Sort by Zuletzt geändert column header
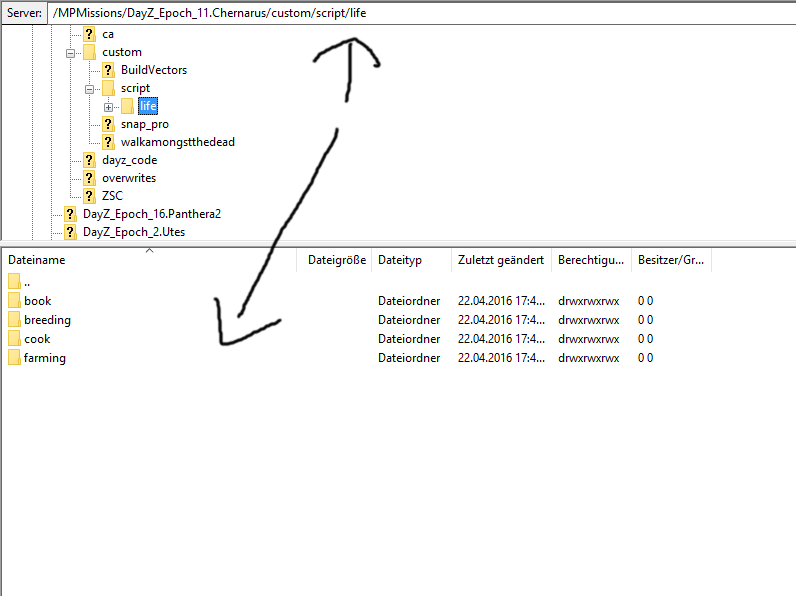This screenshot has width=796, height=596. pyautogui.click(x=502, y=260)
